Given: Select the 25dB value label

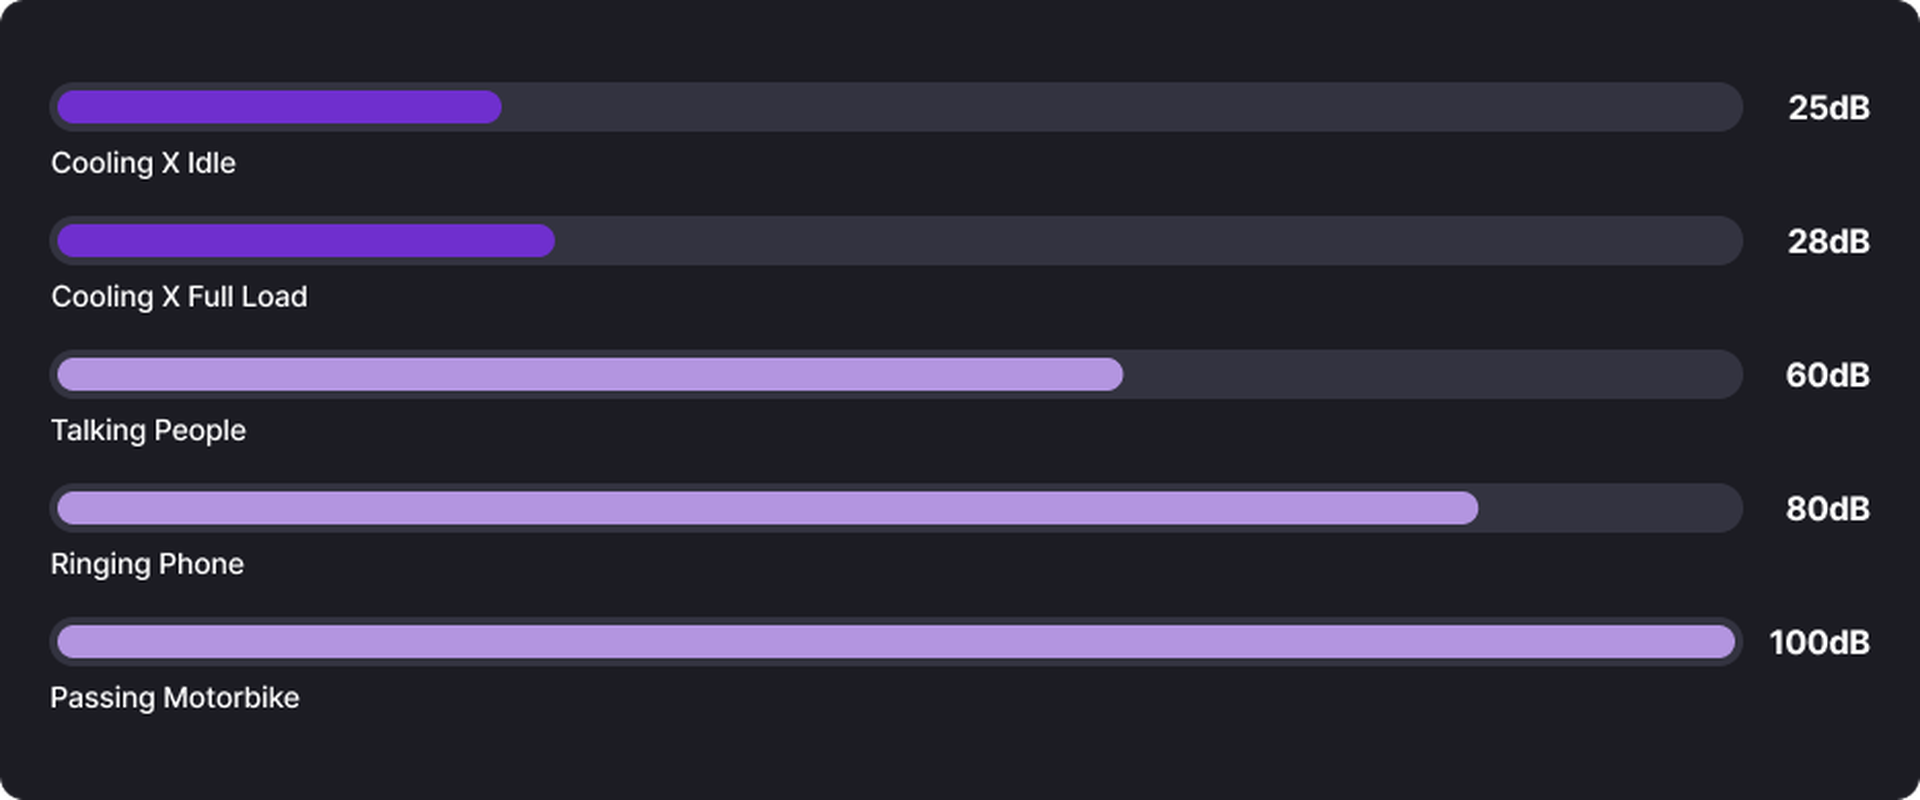Looking at the screenshot, I should click(1829, 108).
